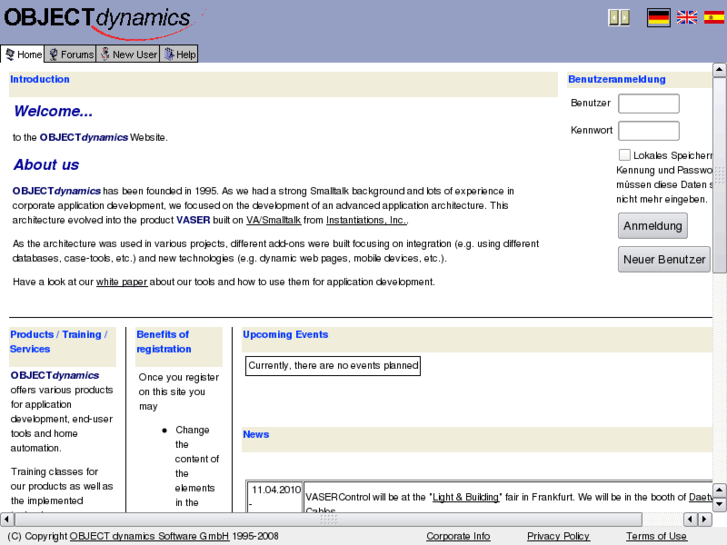Click the Introduction section heading
Viewport: 727px width, 545px height.
40,79
